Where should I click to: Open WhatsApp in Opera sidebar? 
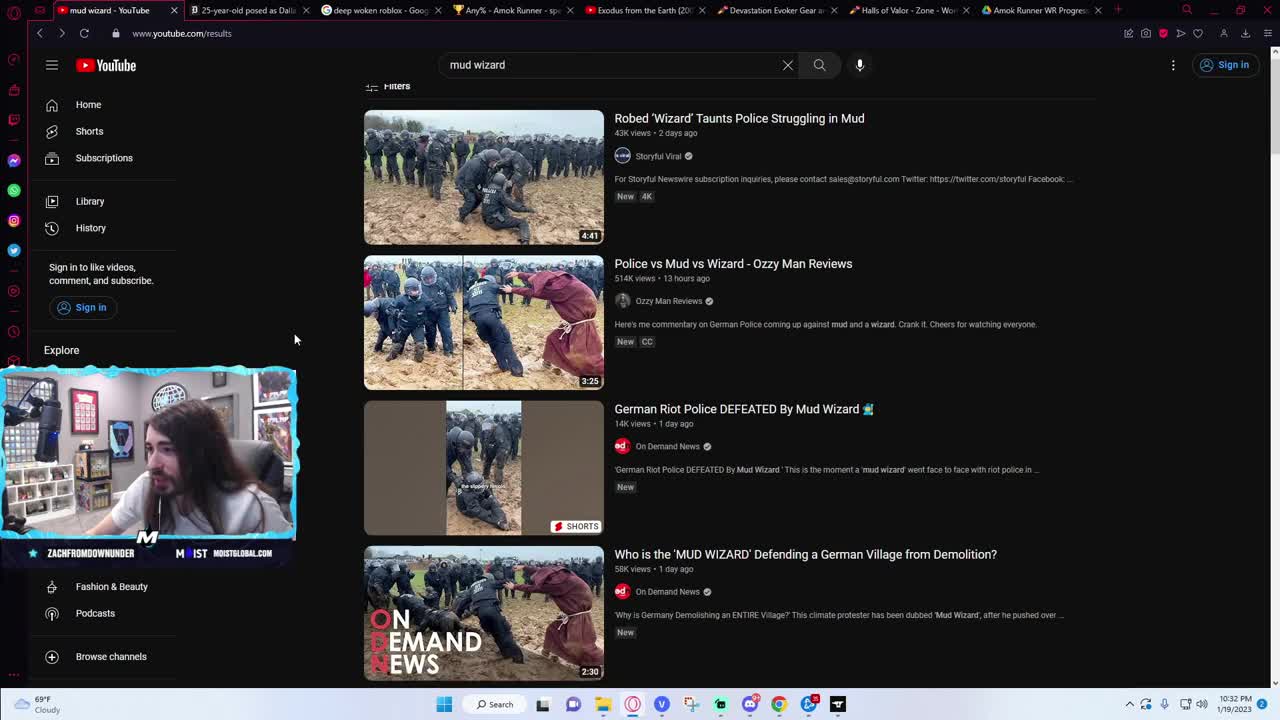point(13,190)
